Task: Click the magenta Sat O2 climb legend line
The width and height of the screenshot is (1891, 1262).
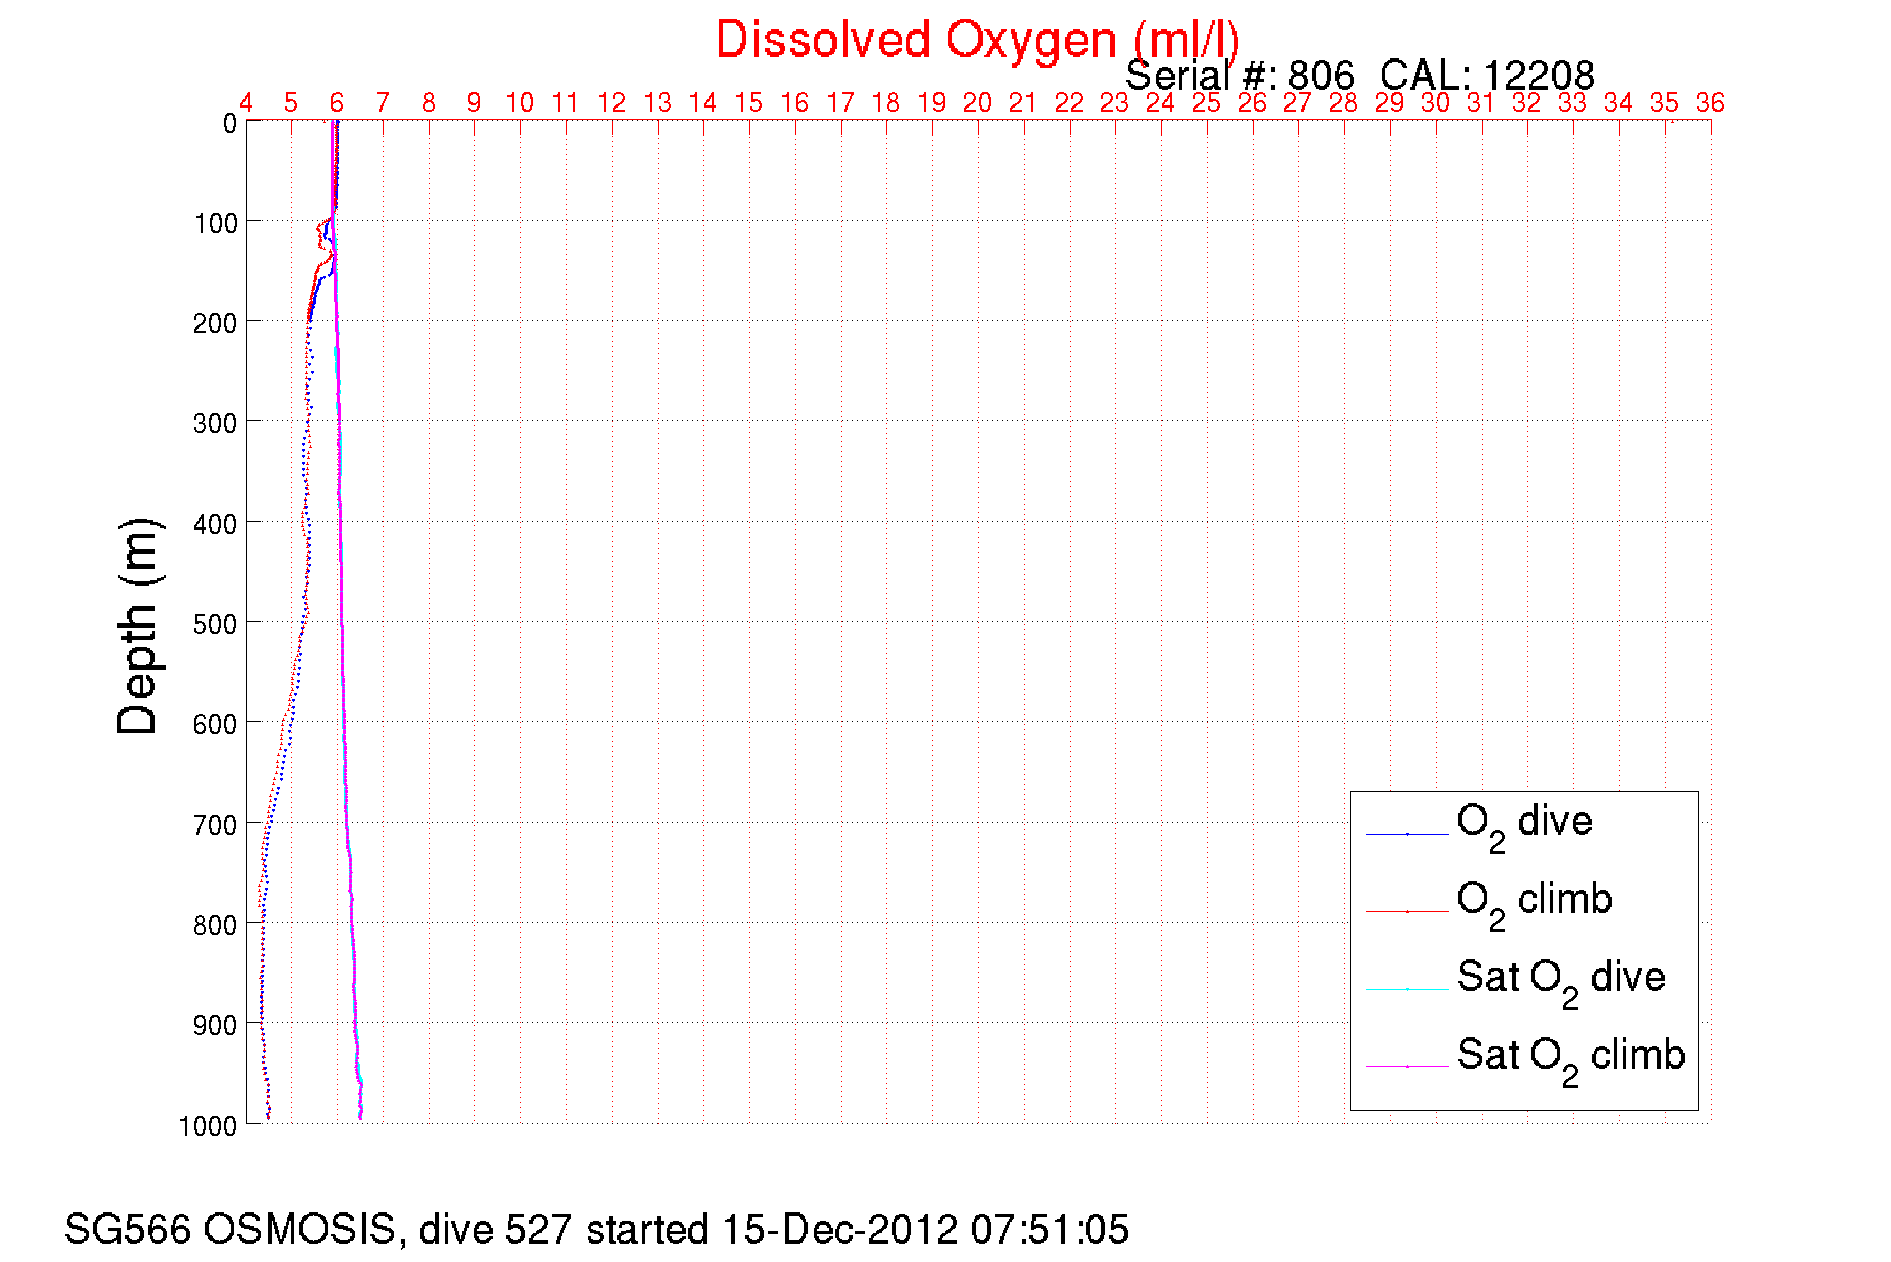Action: [1407, 1067]
